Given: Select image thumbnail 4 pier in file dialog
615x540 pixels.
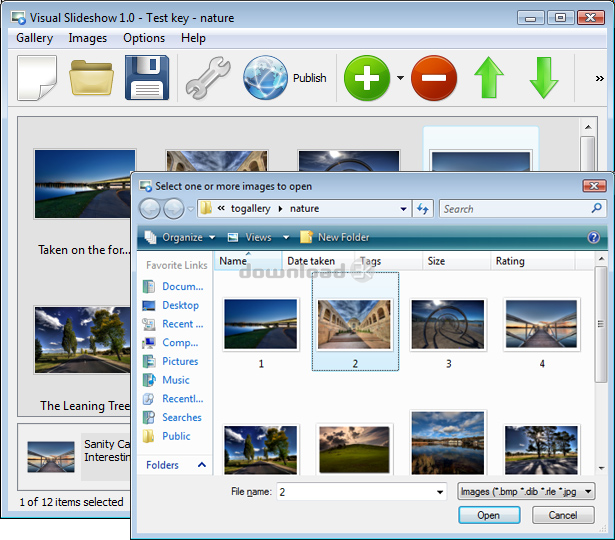Looking at the screenshot, I should (x=541, y=324).
